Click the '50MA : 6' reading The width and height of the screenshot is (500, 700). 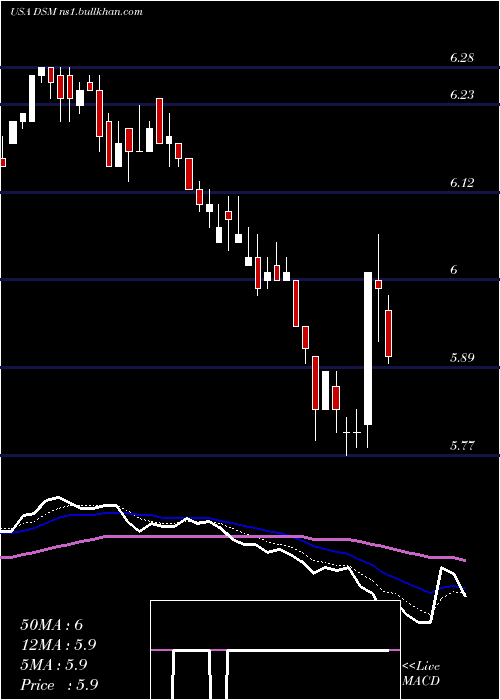point(52,625)
